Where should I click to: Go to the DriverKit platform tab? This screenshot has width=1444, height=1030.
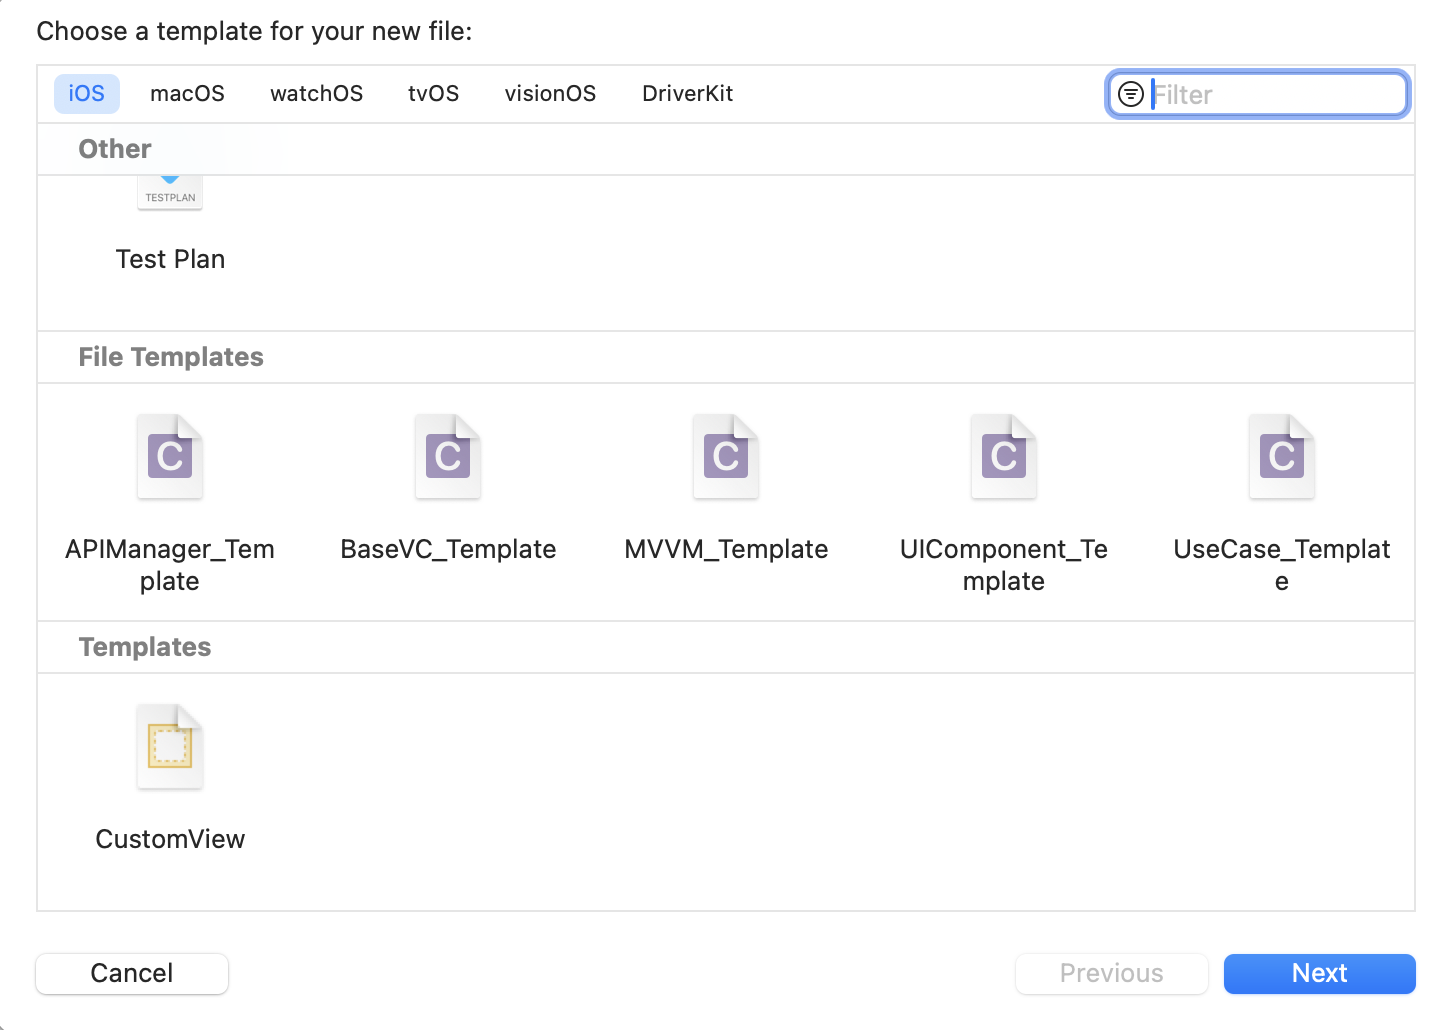click(687, 94)
